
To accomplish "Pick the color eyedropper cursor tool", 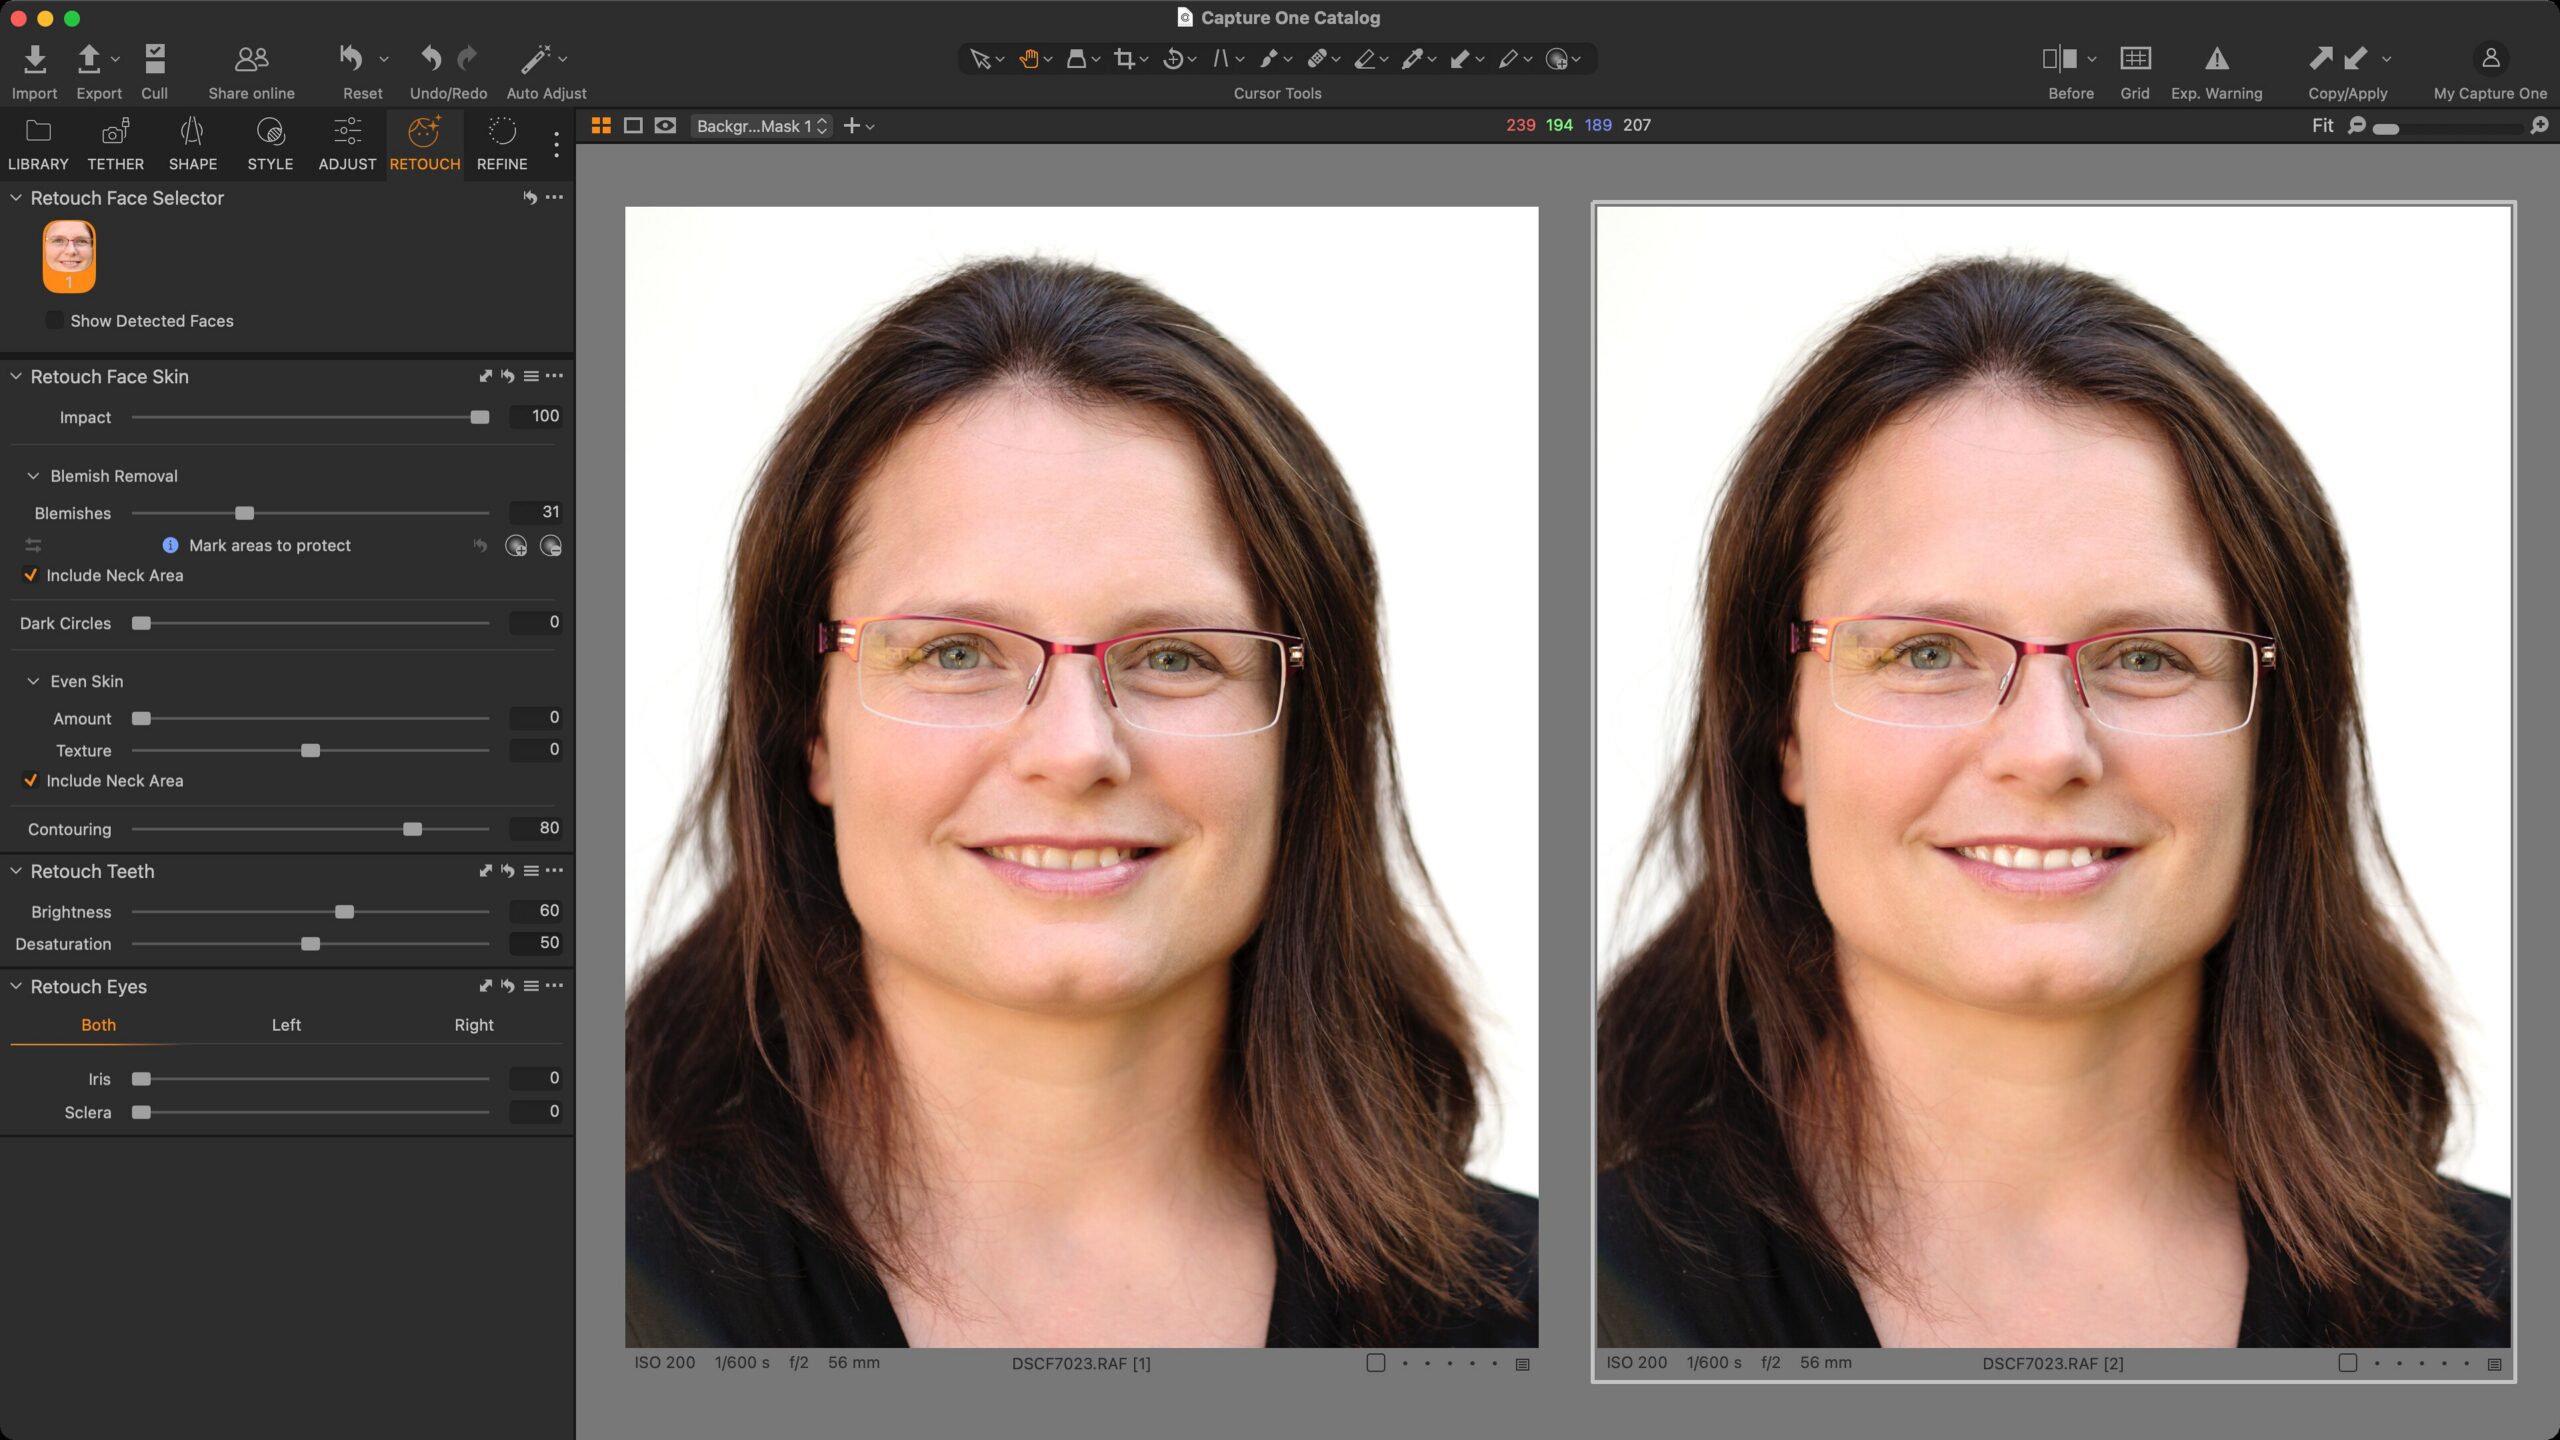I will click(1414, 60).
